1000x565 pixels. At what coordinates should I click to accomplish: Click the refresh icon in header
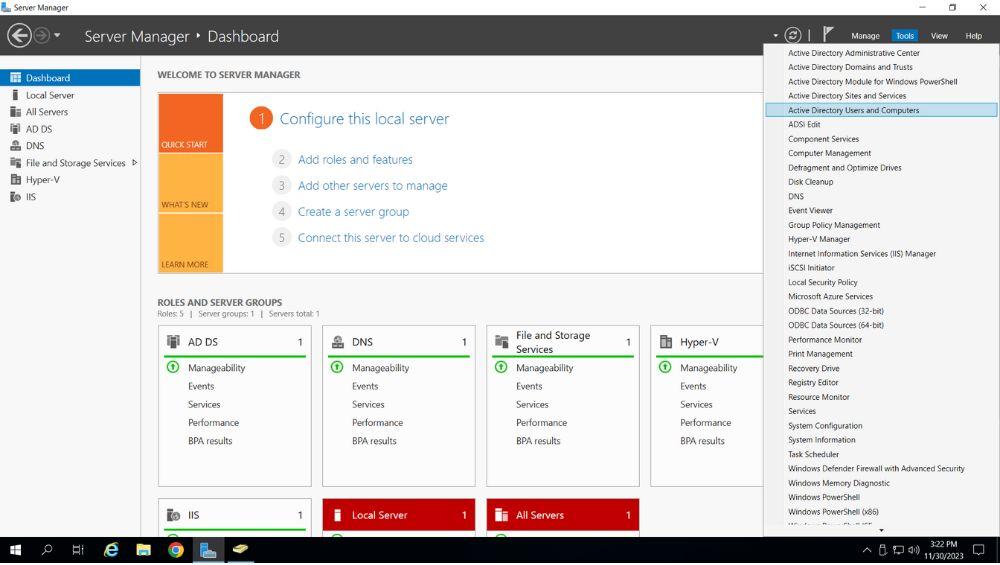pos(793,35)
